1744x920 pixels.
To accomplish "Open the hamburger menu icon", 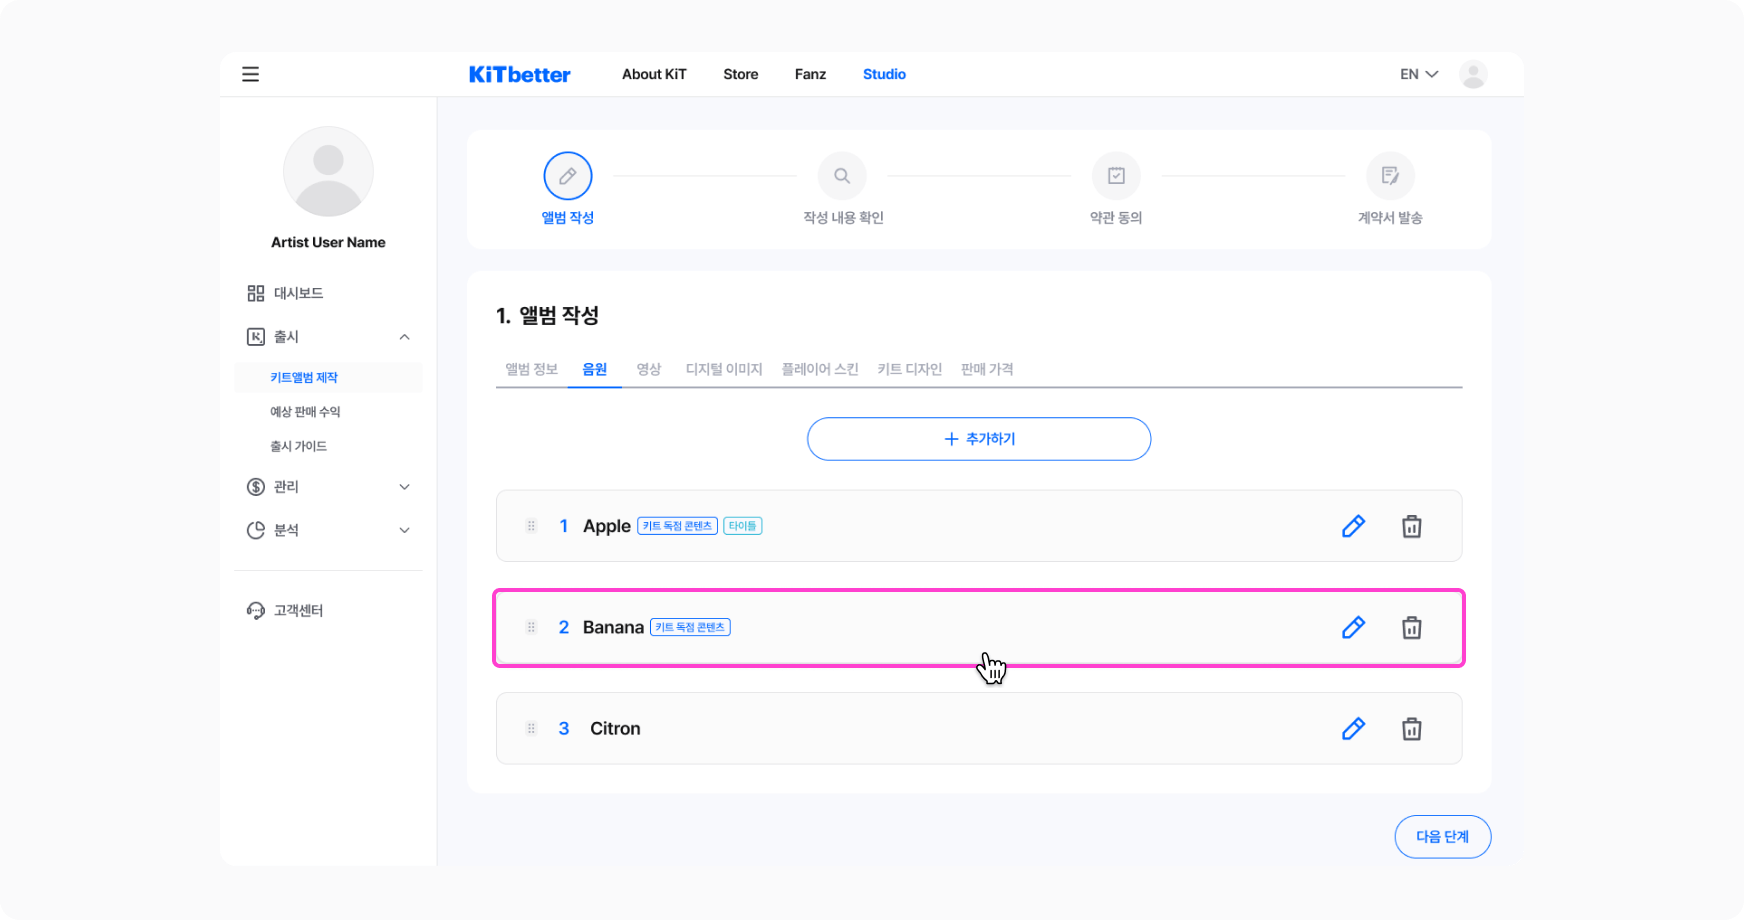I will 251,74.
